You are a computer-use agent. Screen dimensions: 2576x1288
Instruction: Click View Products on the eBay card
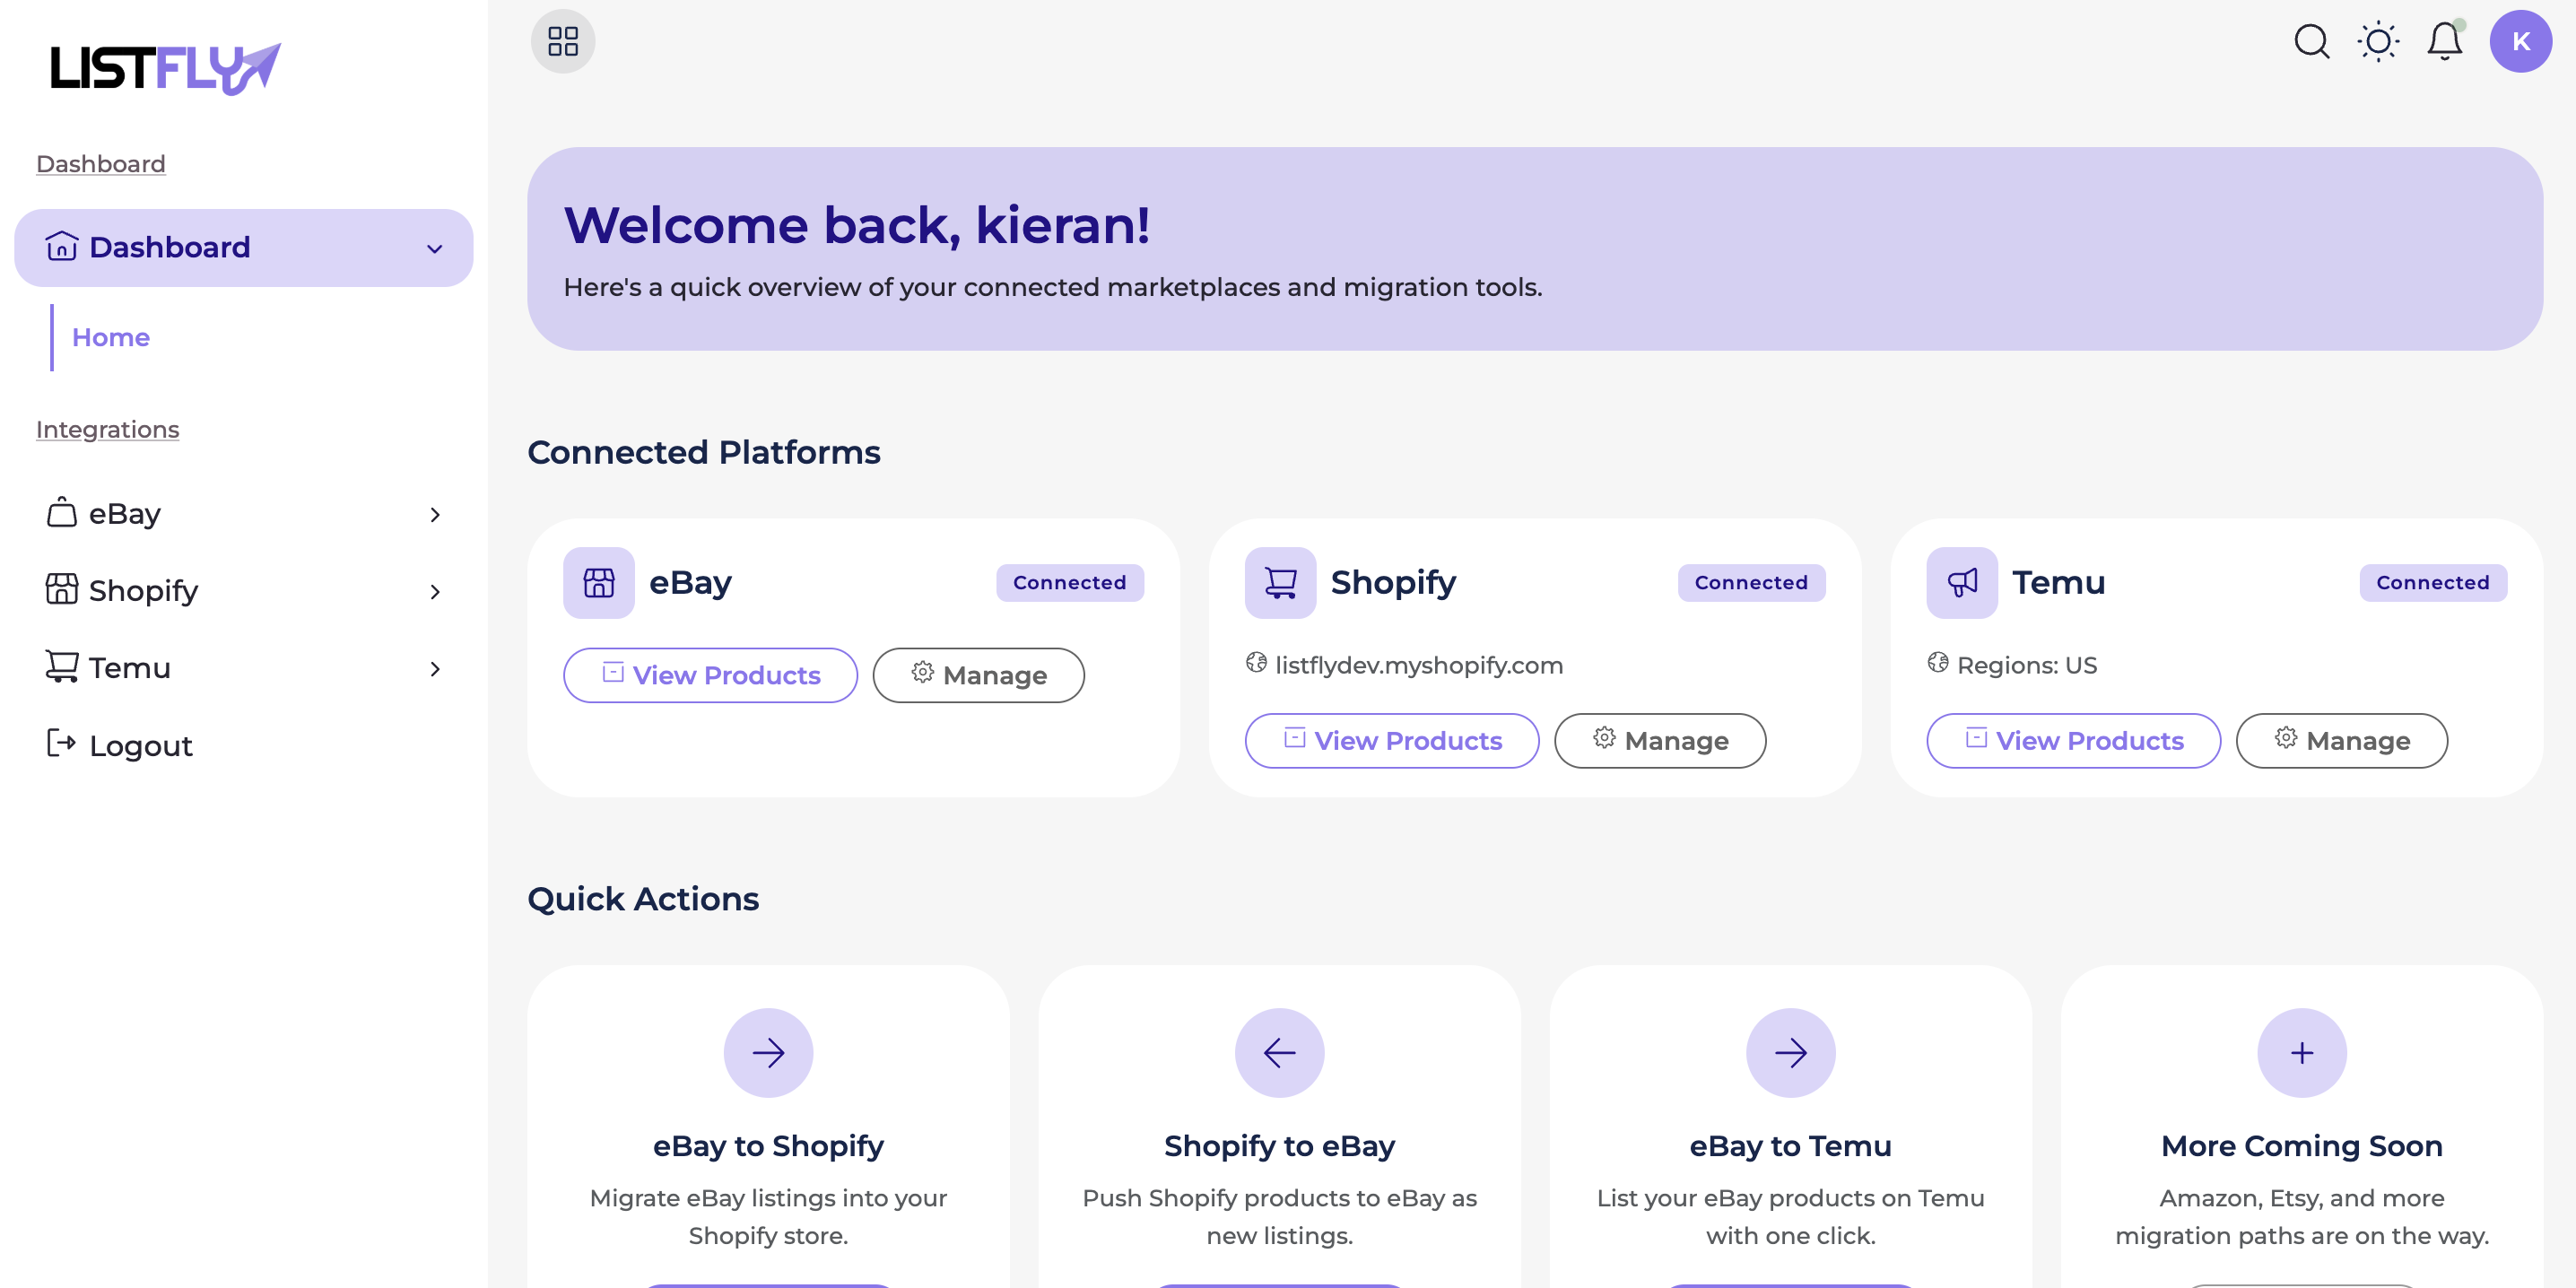(710, 675)
